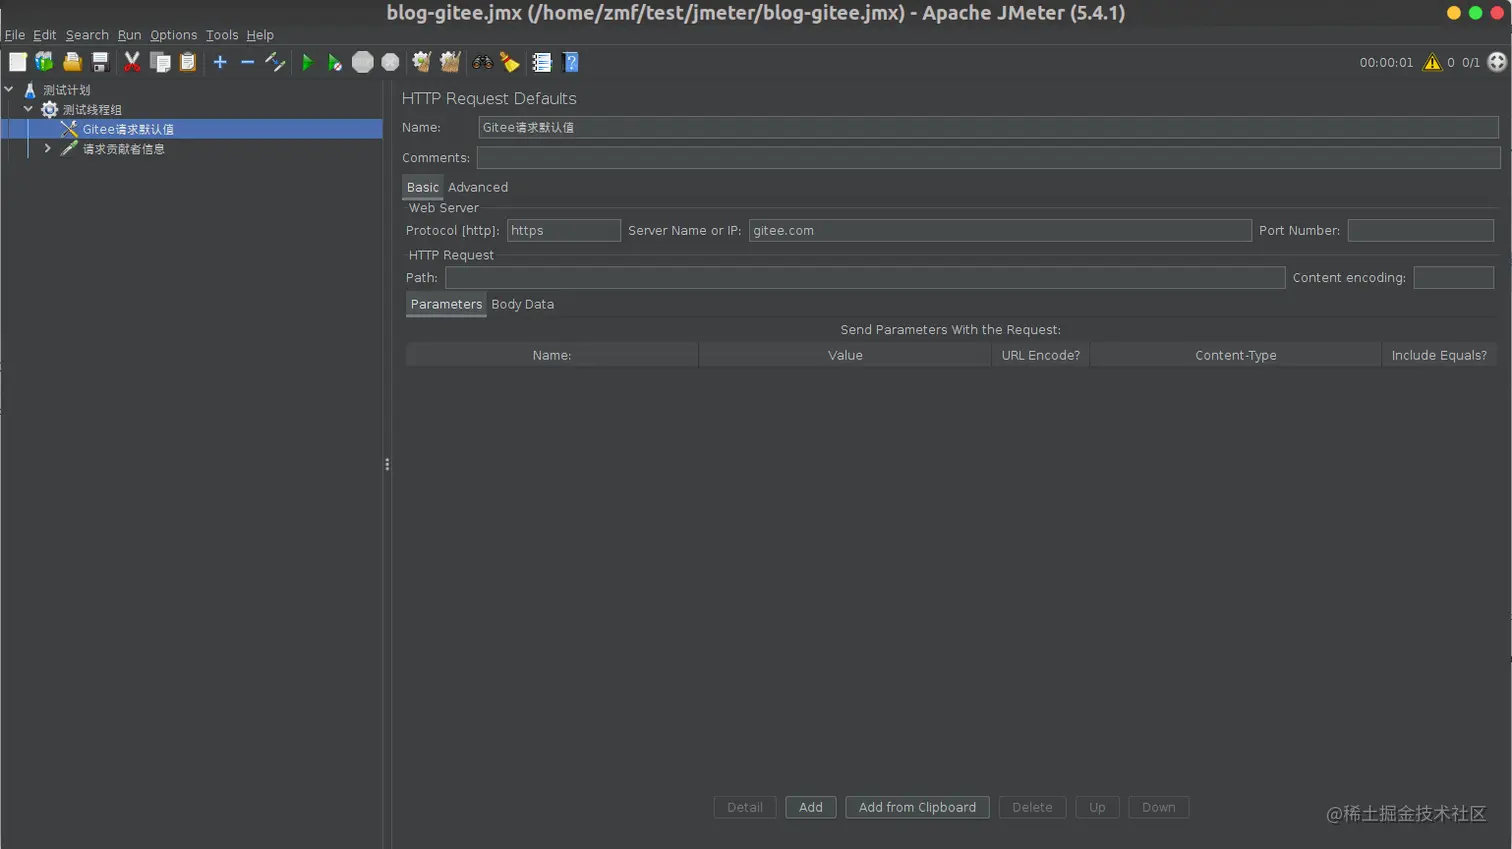Expand all nodes with plus icon
Viewport: 1512px width, 849px height.
tap(220, 62)
